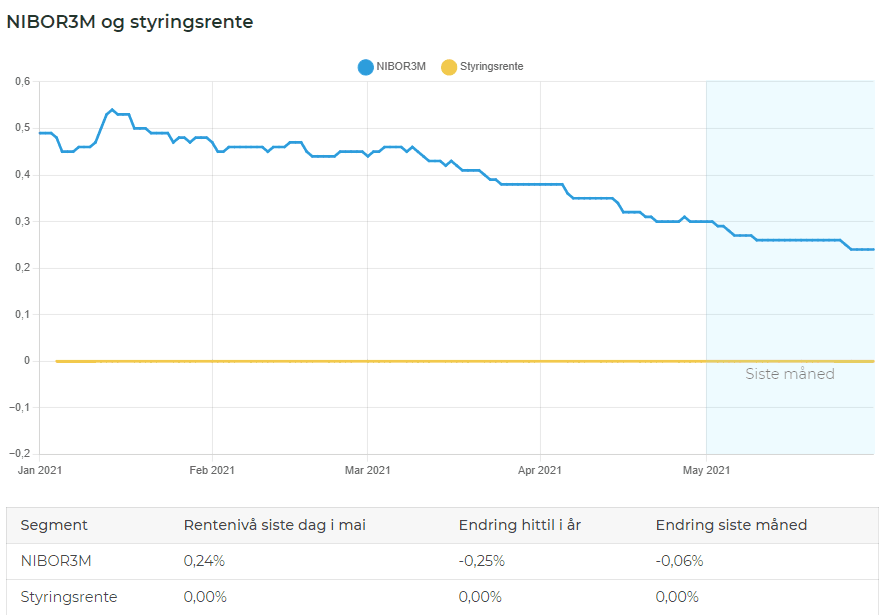This screenshot has height=615, width=882.
Task: Click the Segment column header
Action: click(x=54, y=526)
